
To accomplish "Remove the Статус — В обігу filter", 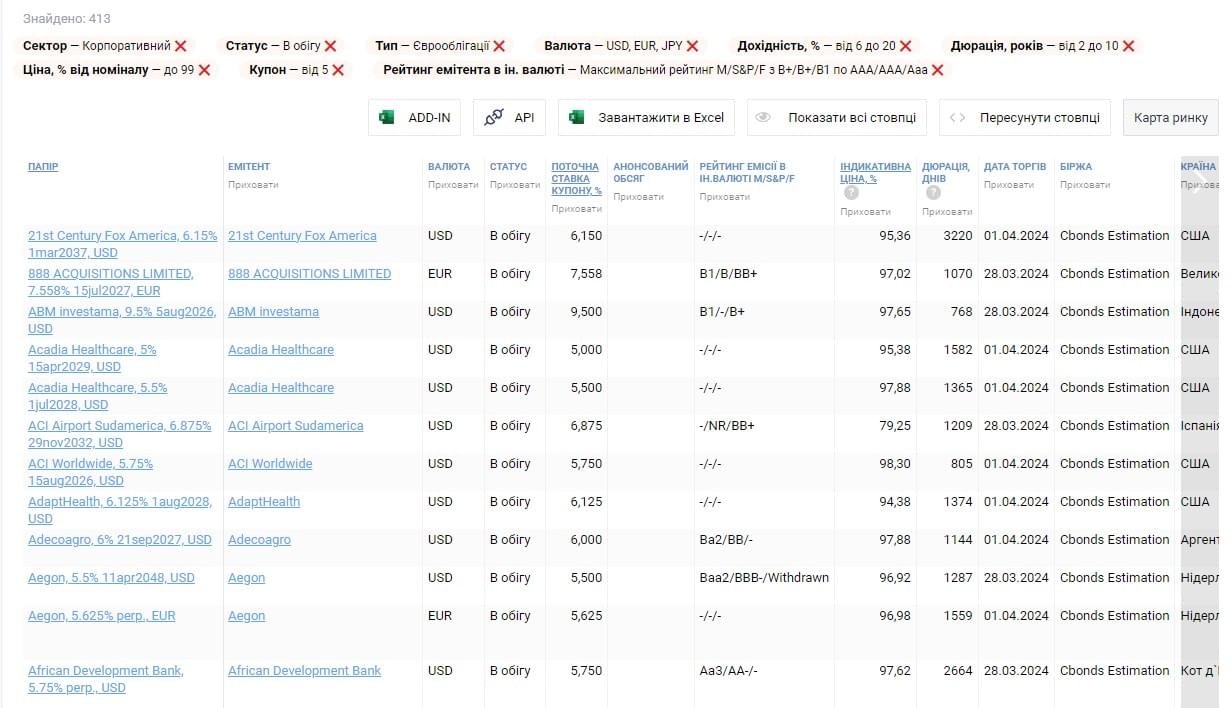I will (x=330, y=46).
